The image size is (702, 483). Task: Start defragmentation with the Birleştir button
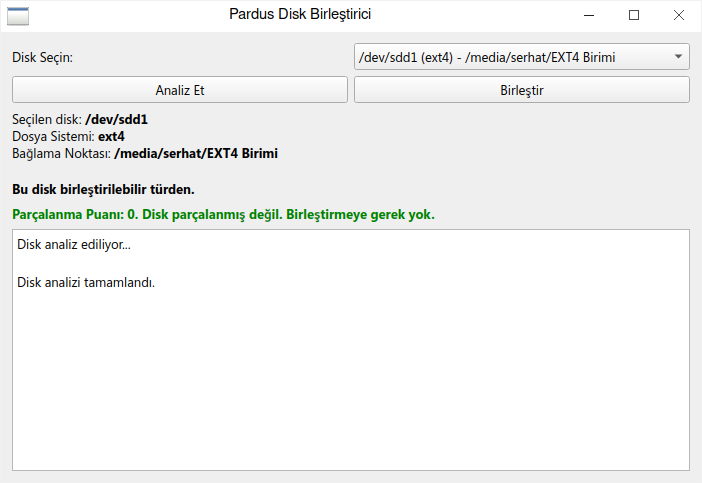tap(522, 90)
